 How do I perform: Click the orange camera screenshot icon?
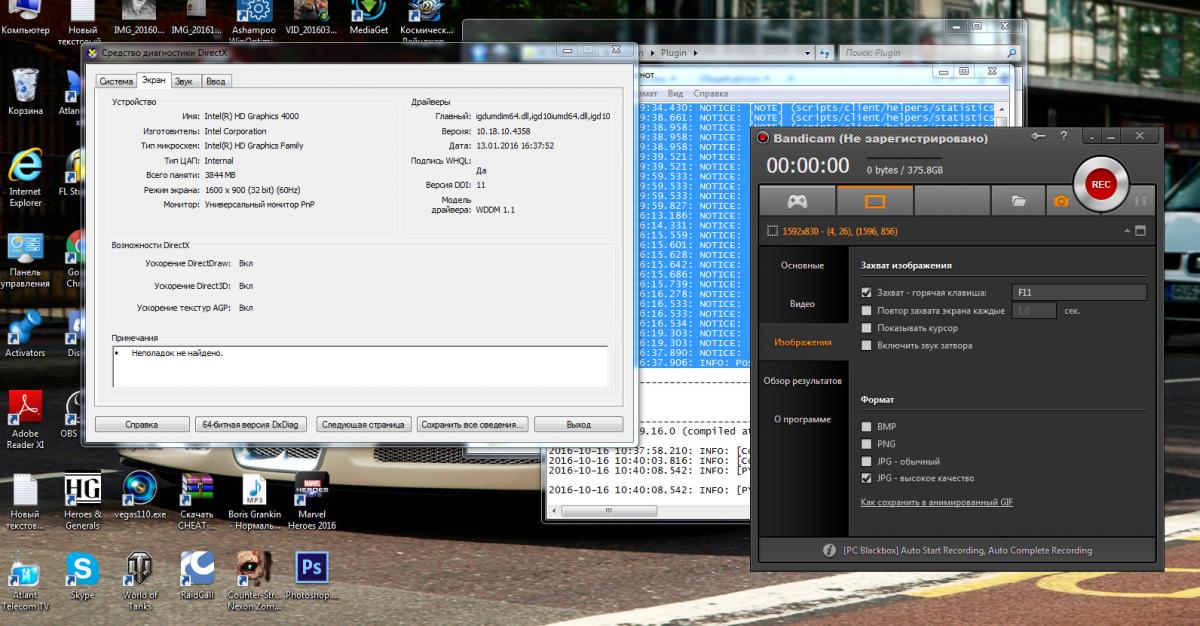(1060, 201)
